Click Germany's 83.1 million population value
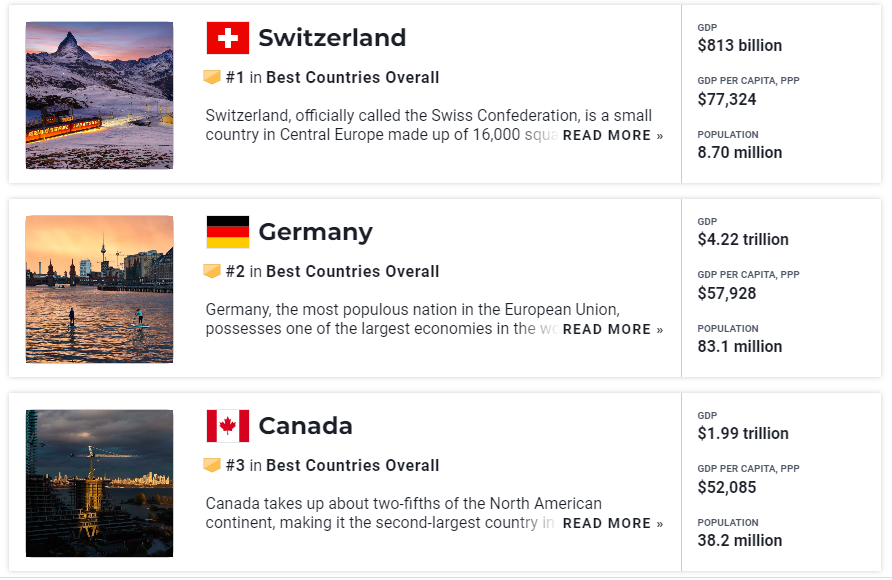Screen dimensions: 892x580 pos(740,346)
